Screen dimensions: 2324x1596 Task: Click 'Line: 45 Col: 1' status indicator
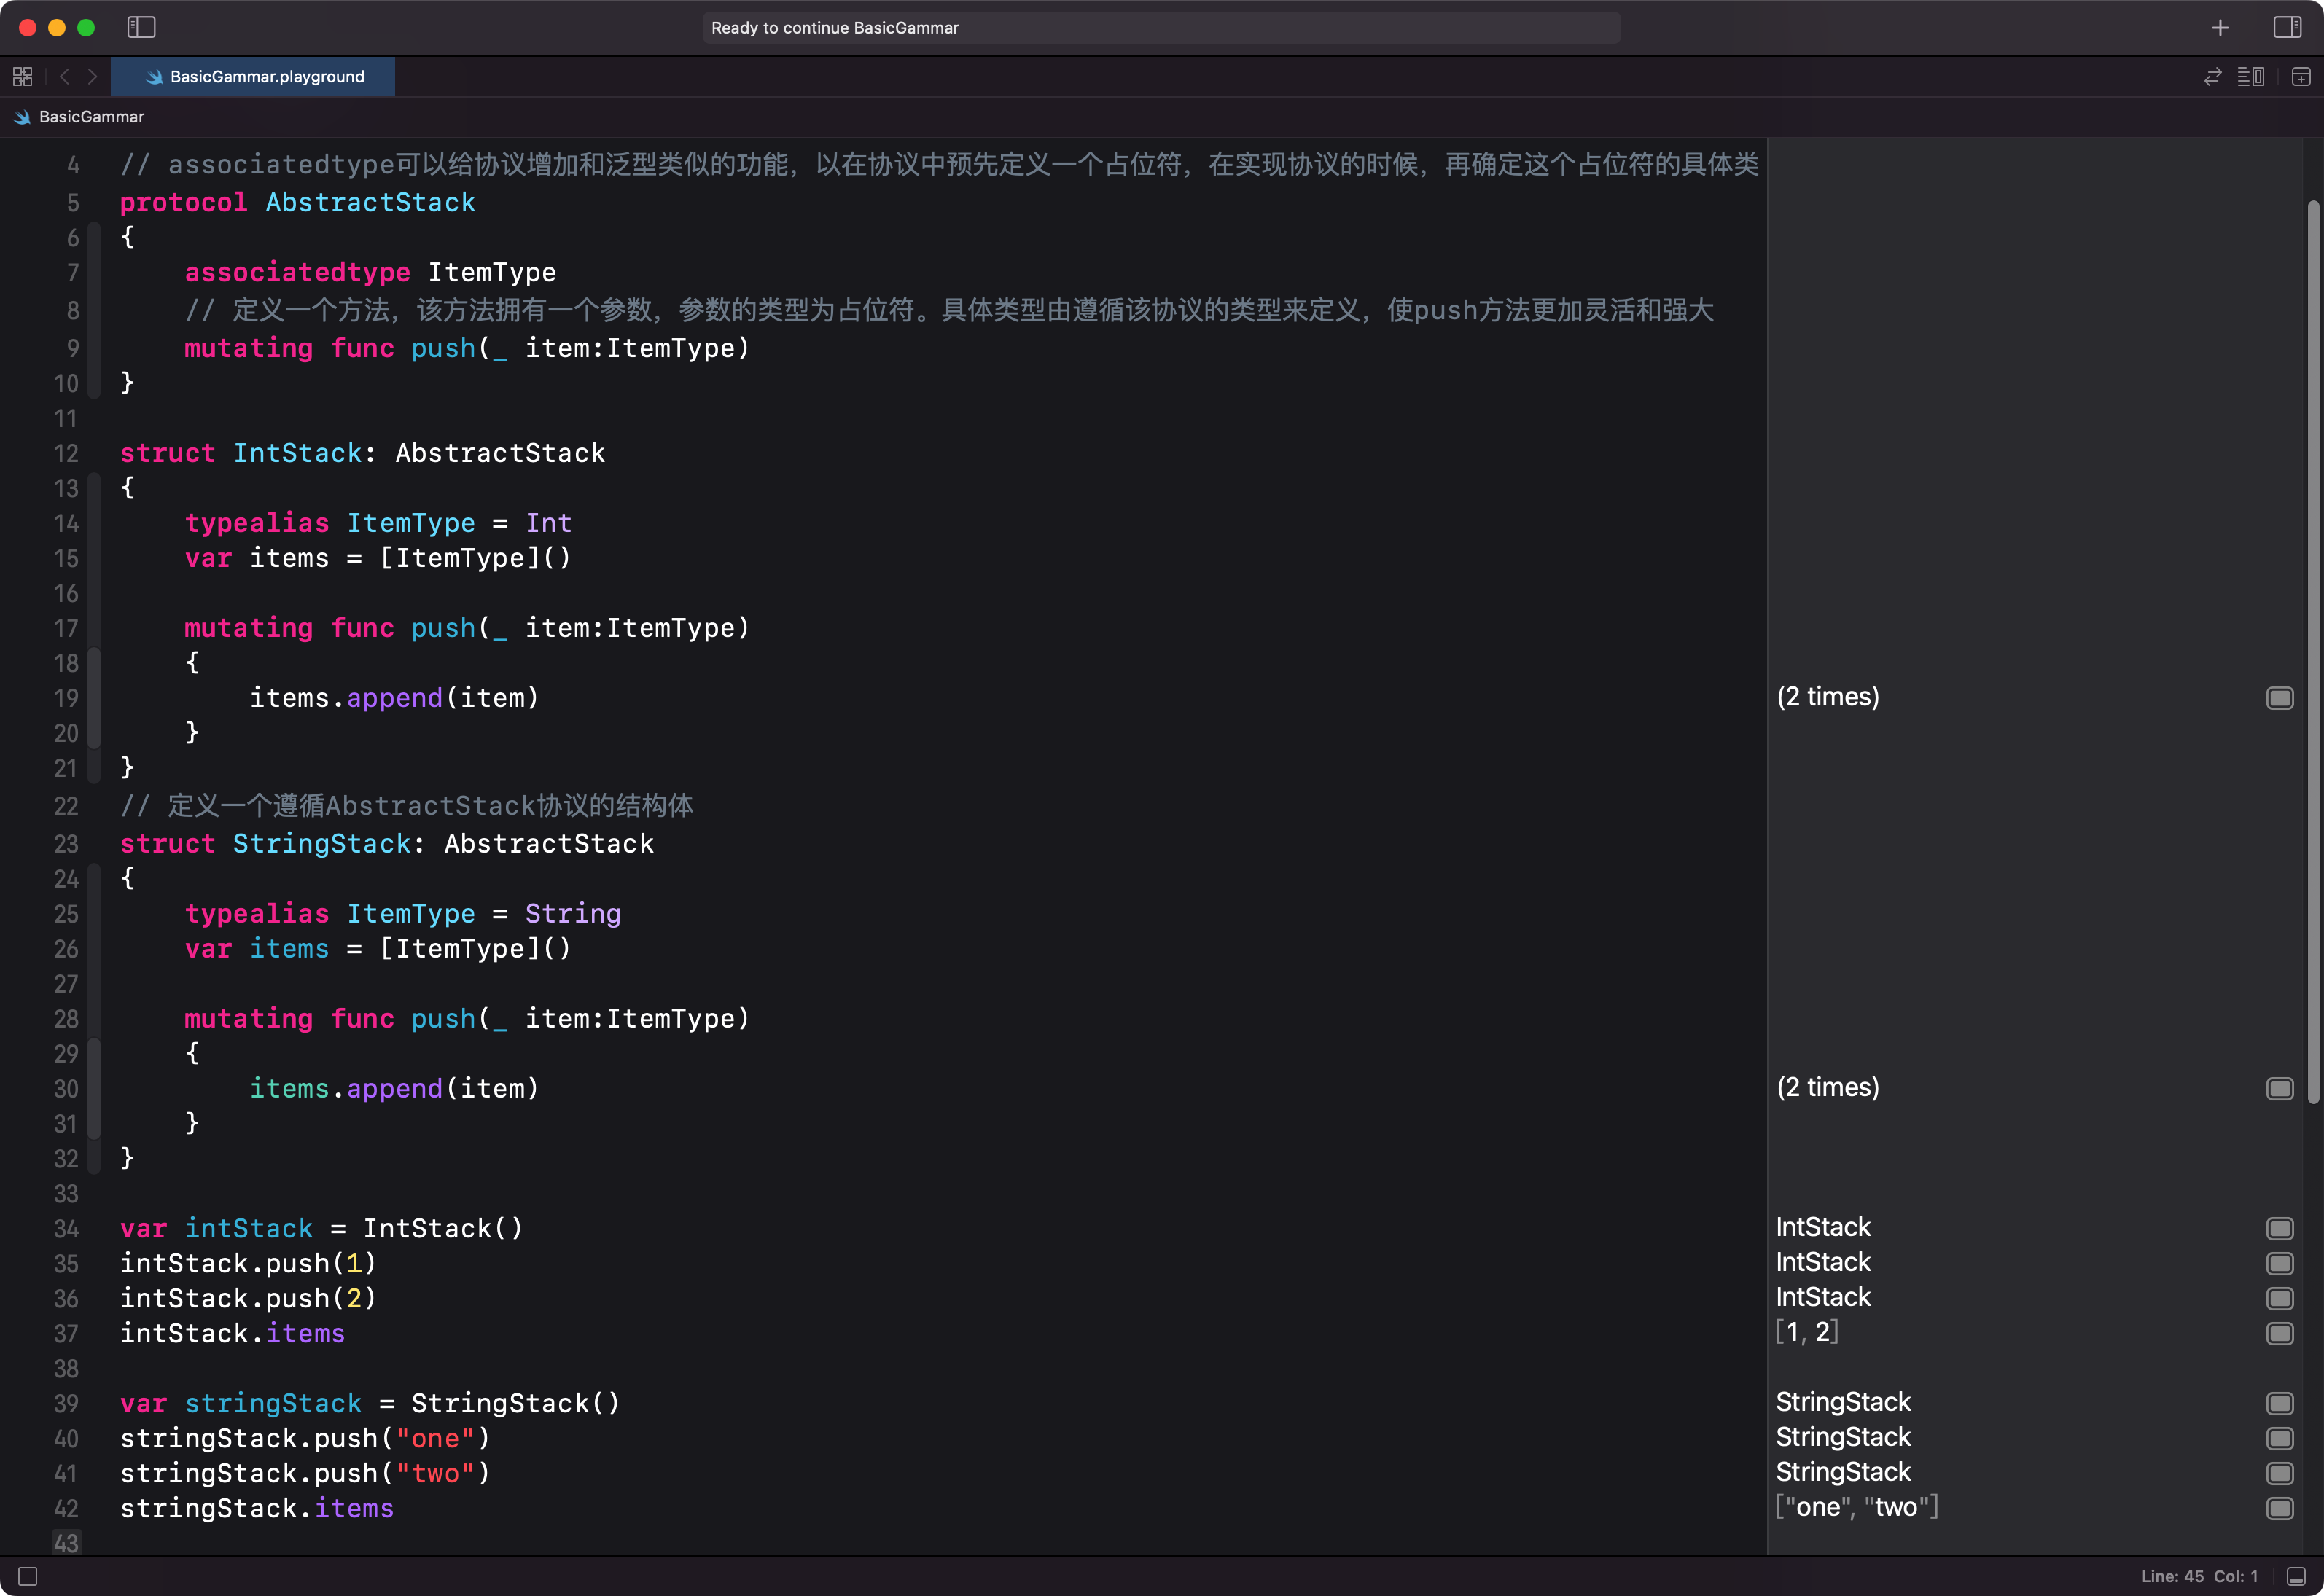2199,1576
